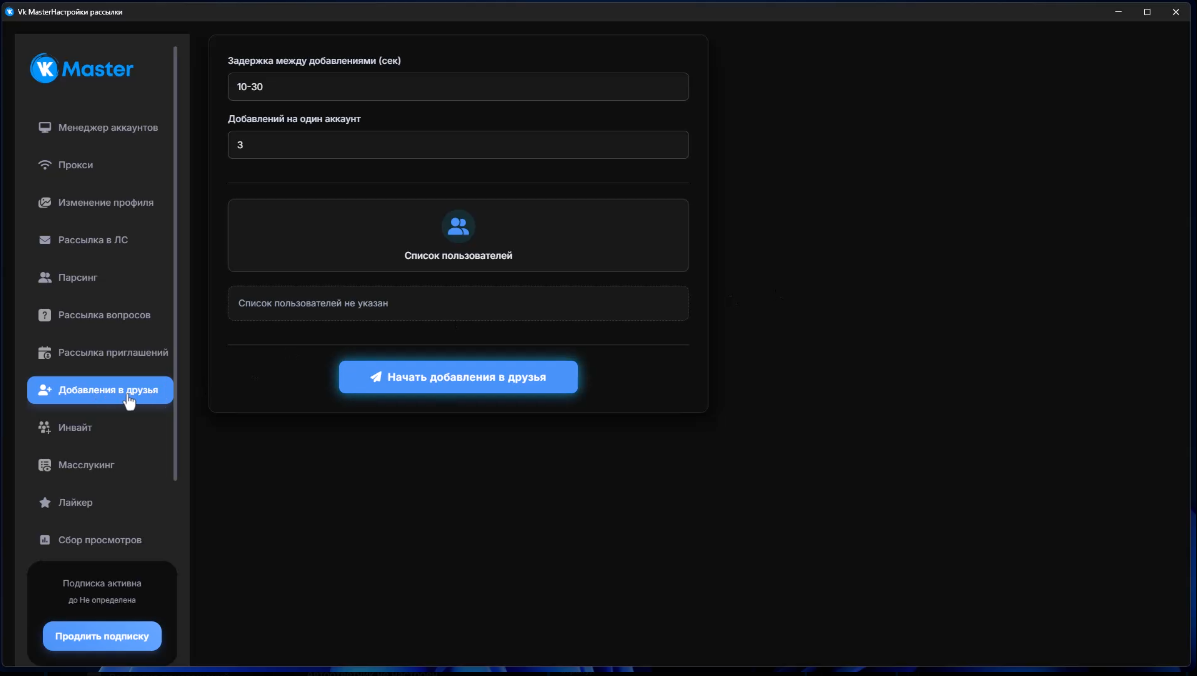1197x676 pixels.
Task: Click the Масслукинг list icon
Action: (44, 465)
